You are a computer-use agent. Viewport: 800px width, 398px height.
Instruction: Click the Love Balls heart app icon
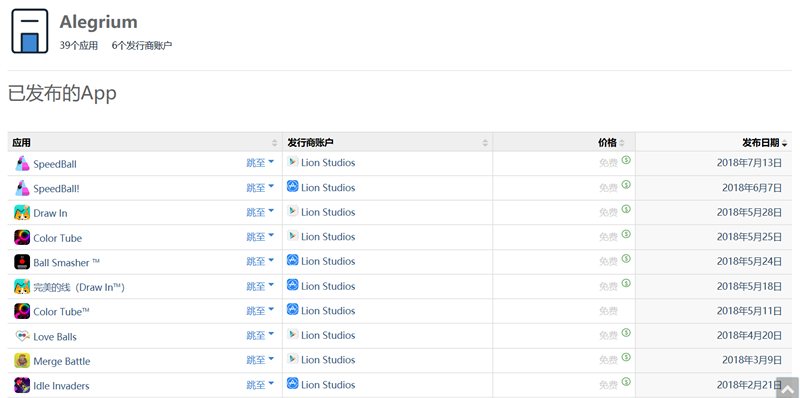(x=22, y=336)
